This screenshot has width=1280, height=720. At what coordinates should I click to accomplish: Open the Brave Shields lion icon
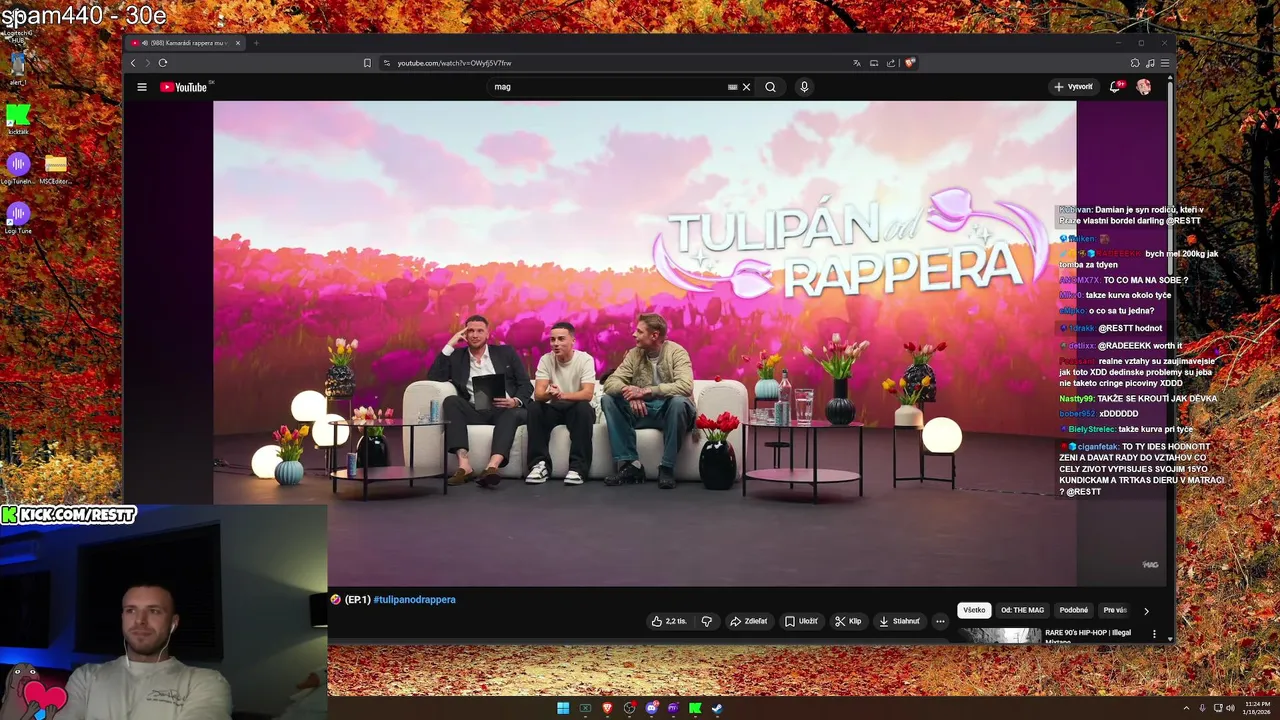pos(910,63)
